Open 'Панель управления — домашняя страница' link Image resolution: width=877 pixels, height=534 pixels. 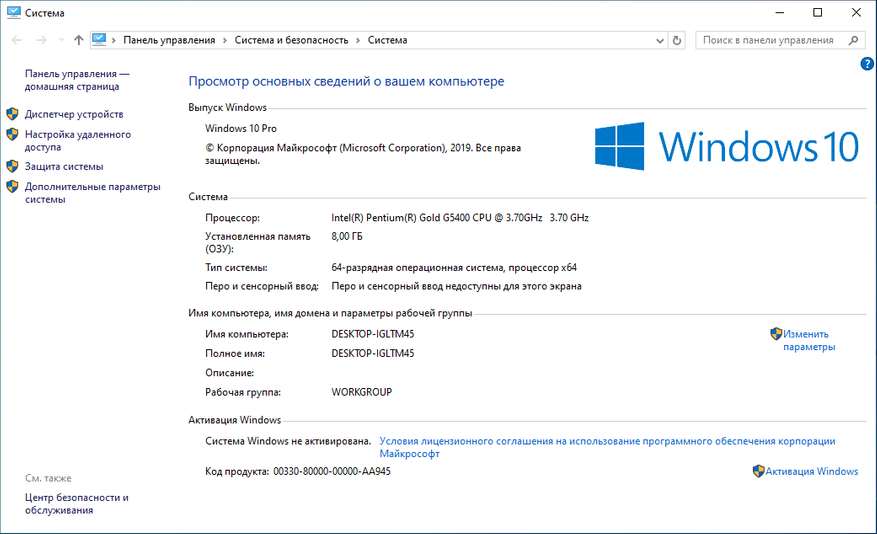pos(77,80)
